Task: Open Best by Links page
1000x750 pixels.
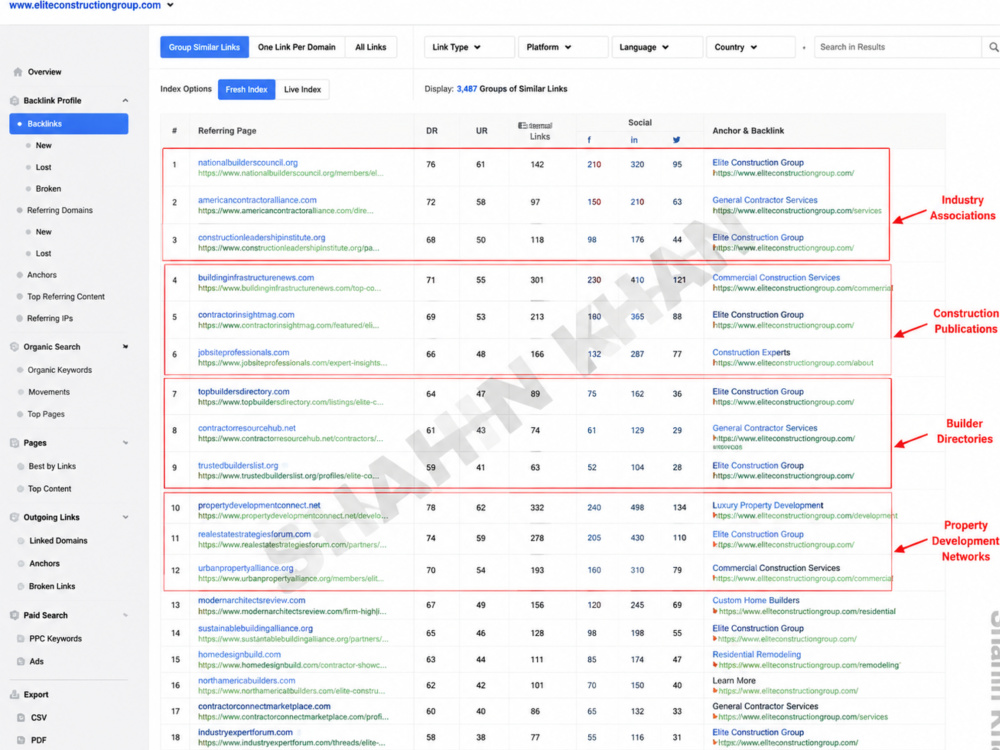Action: point(52,466)
